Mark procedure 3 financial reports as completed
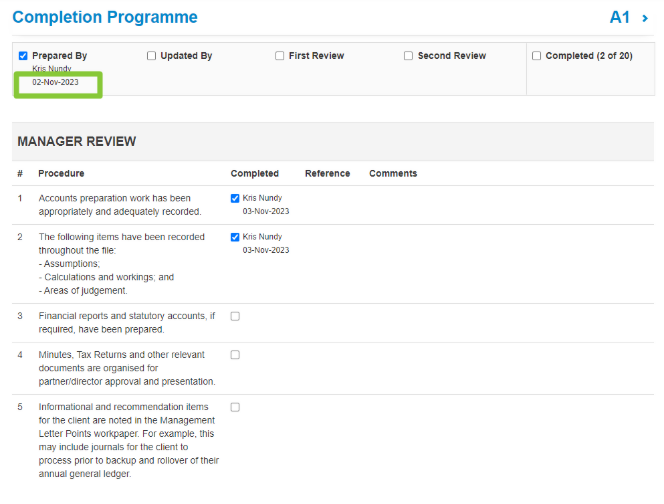Image resolution: width=664 pixels, height=504 pixels. click(235, 316)
